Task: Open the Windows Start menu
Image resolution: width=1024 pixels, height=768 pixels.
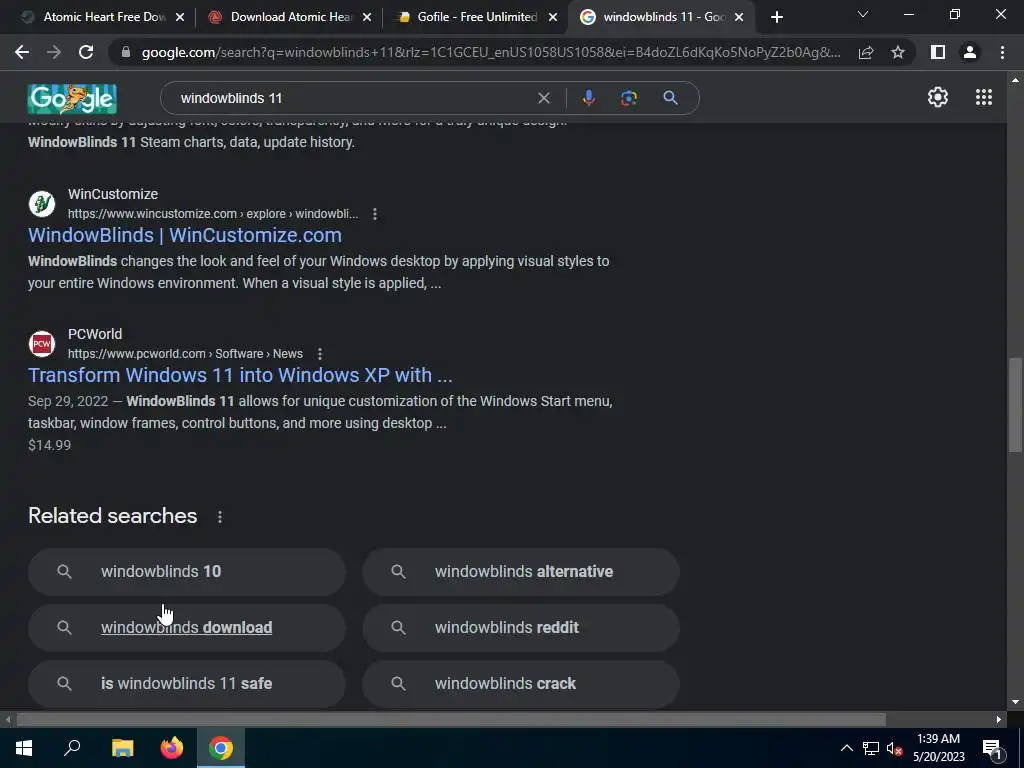Action: coord(24,748)
